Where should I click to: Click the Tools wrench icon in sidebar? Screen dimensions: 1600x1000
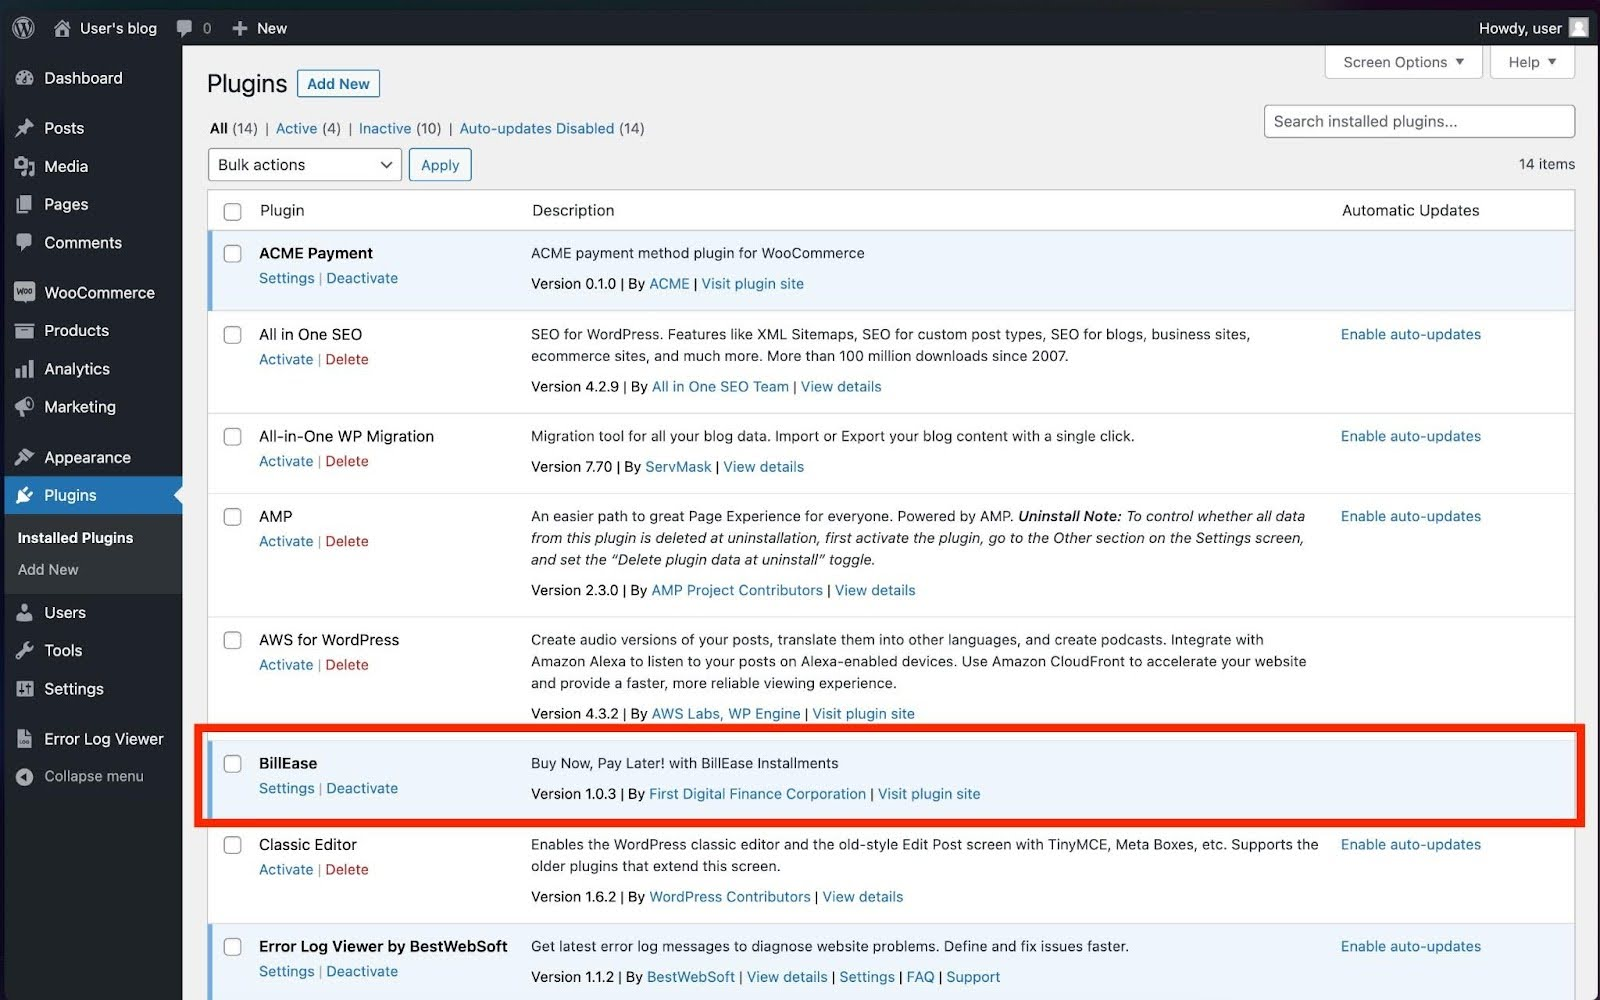click(25, 650)
